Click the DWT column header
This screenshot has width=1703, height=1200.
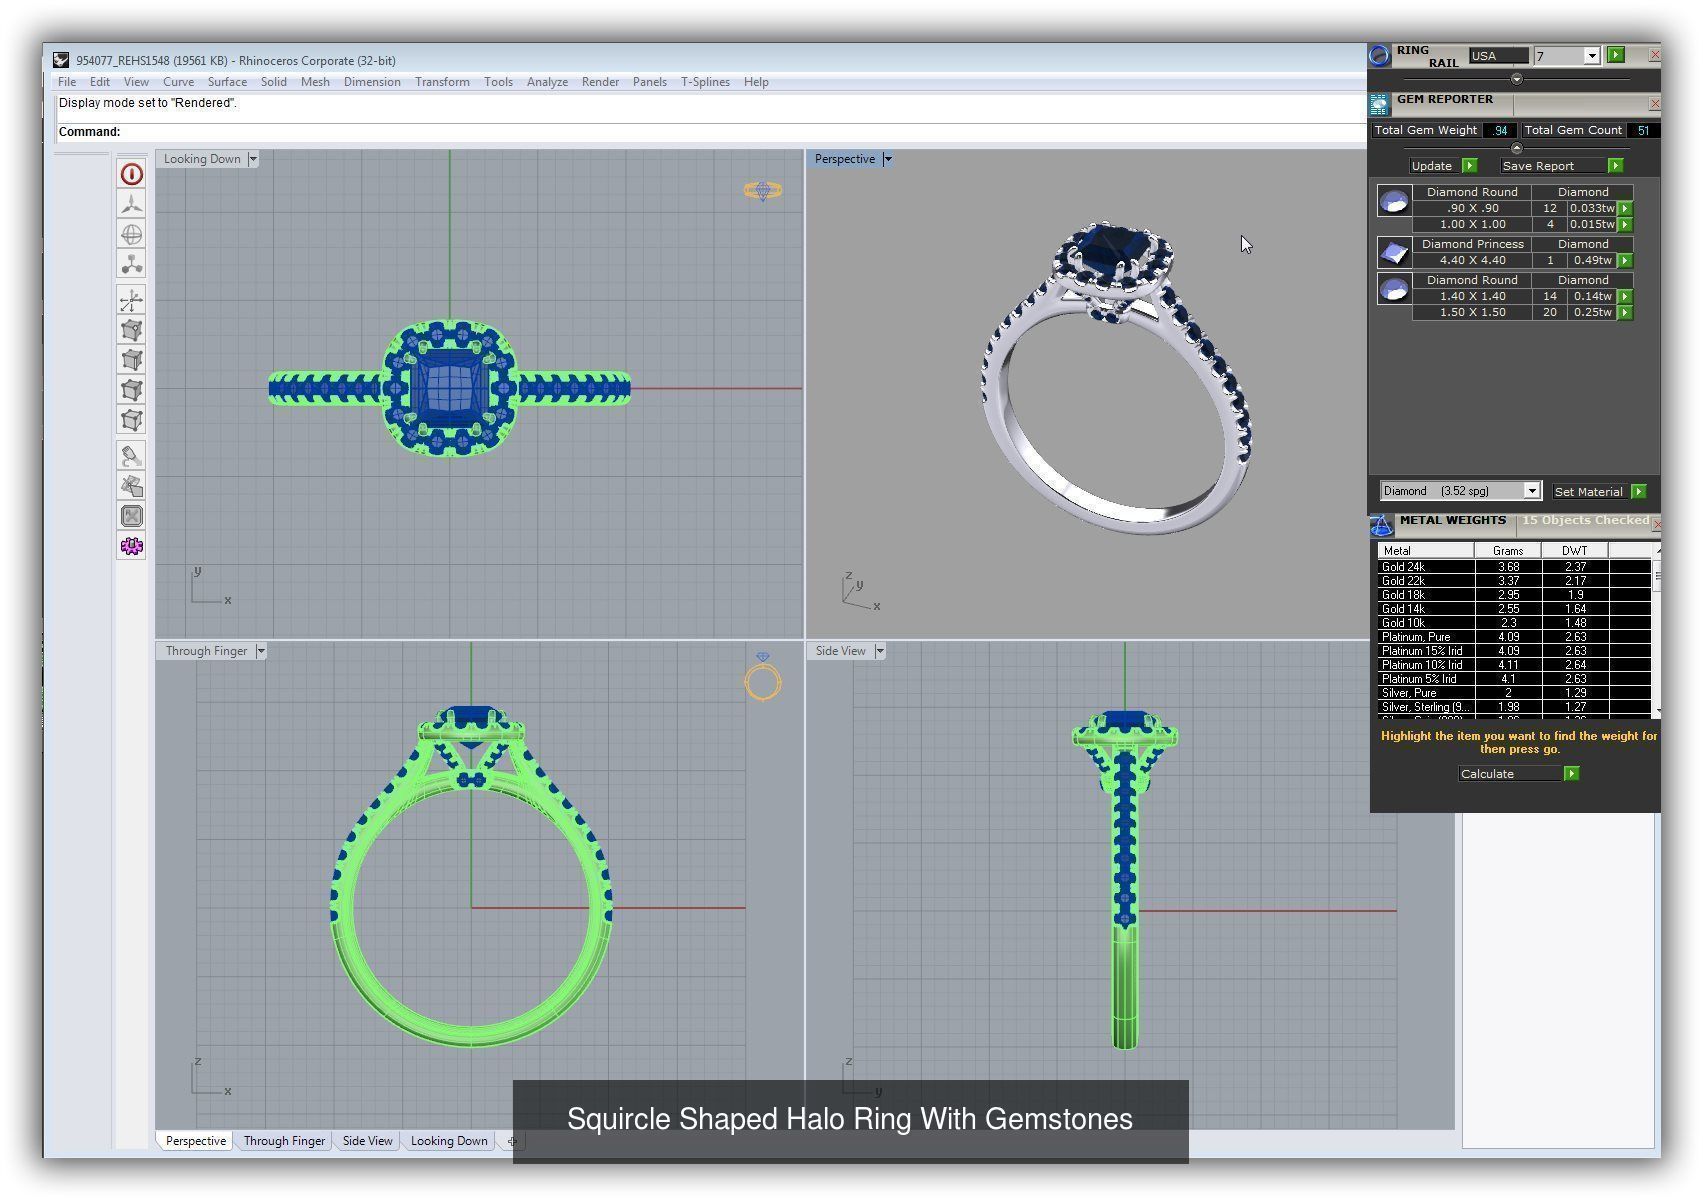click(x=1574, y=551)
